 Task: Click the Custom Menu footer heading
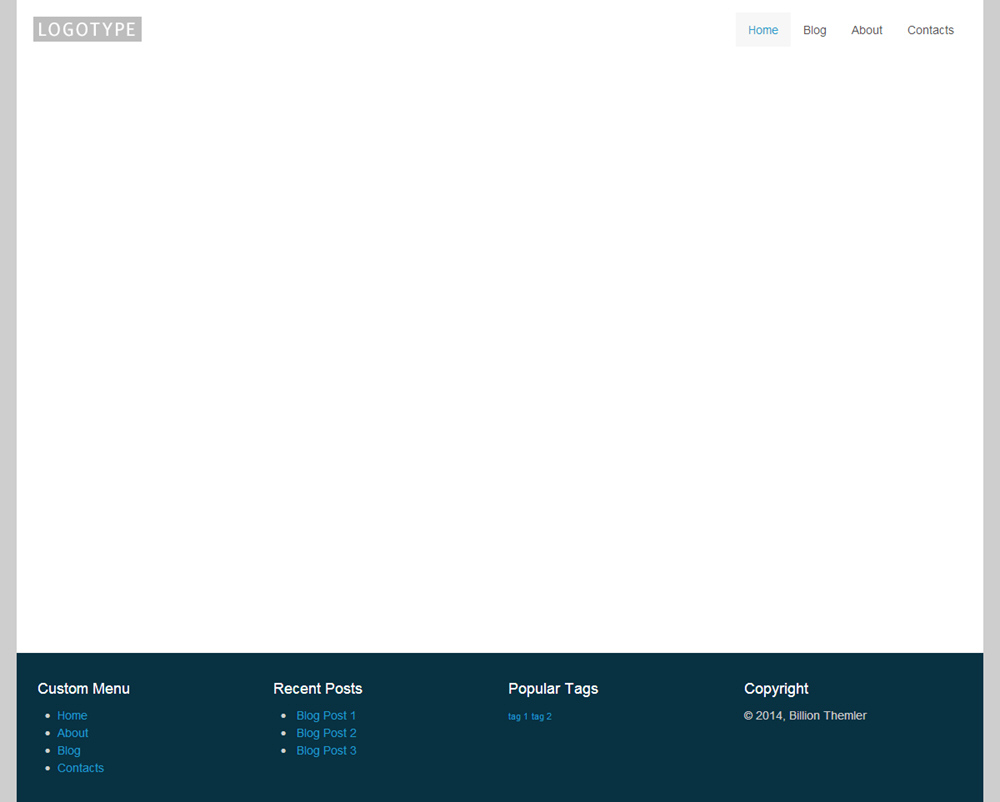point(84,689)
